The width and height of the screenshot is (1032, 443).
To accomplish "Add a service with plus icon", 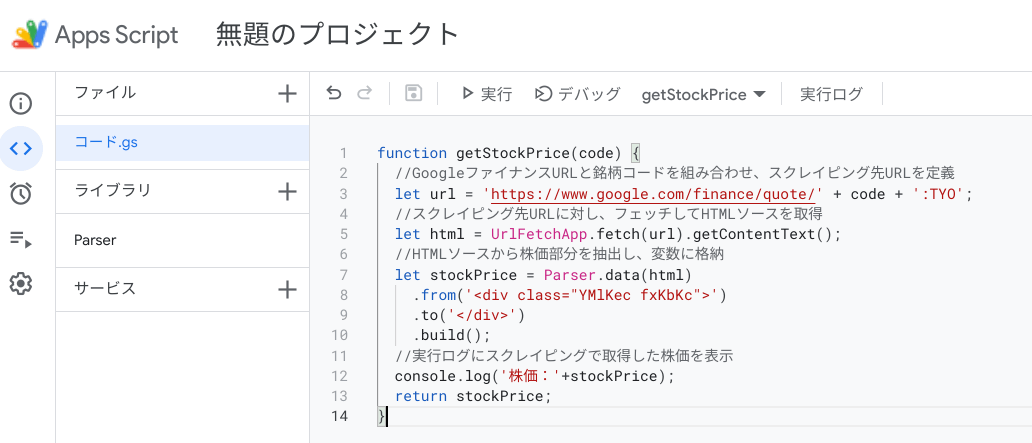I will 287,289.
